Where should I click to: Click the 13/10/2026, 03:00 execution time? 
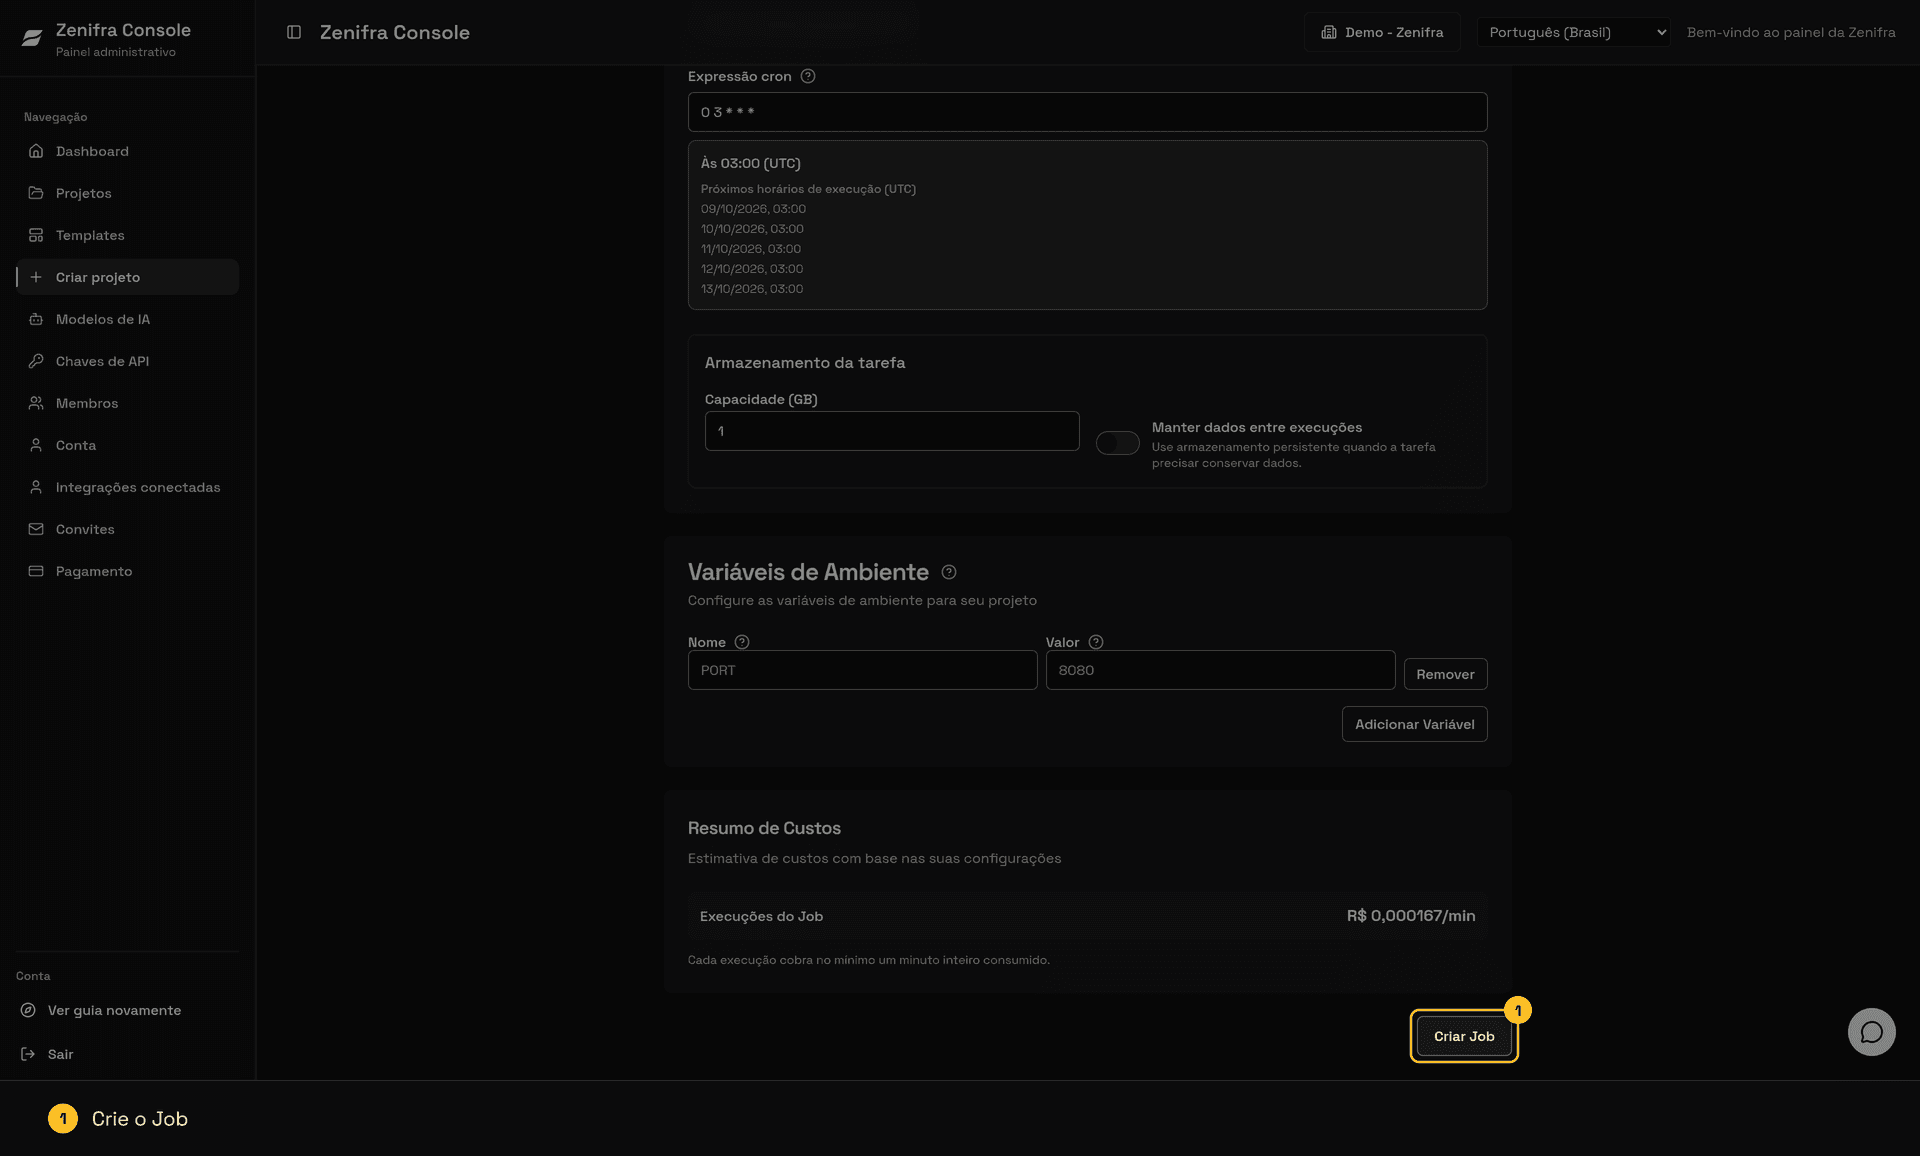[752, 289]
